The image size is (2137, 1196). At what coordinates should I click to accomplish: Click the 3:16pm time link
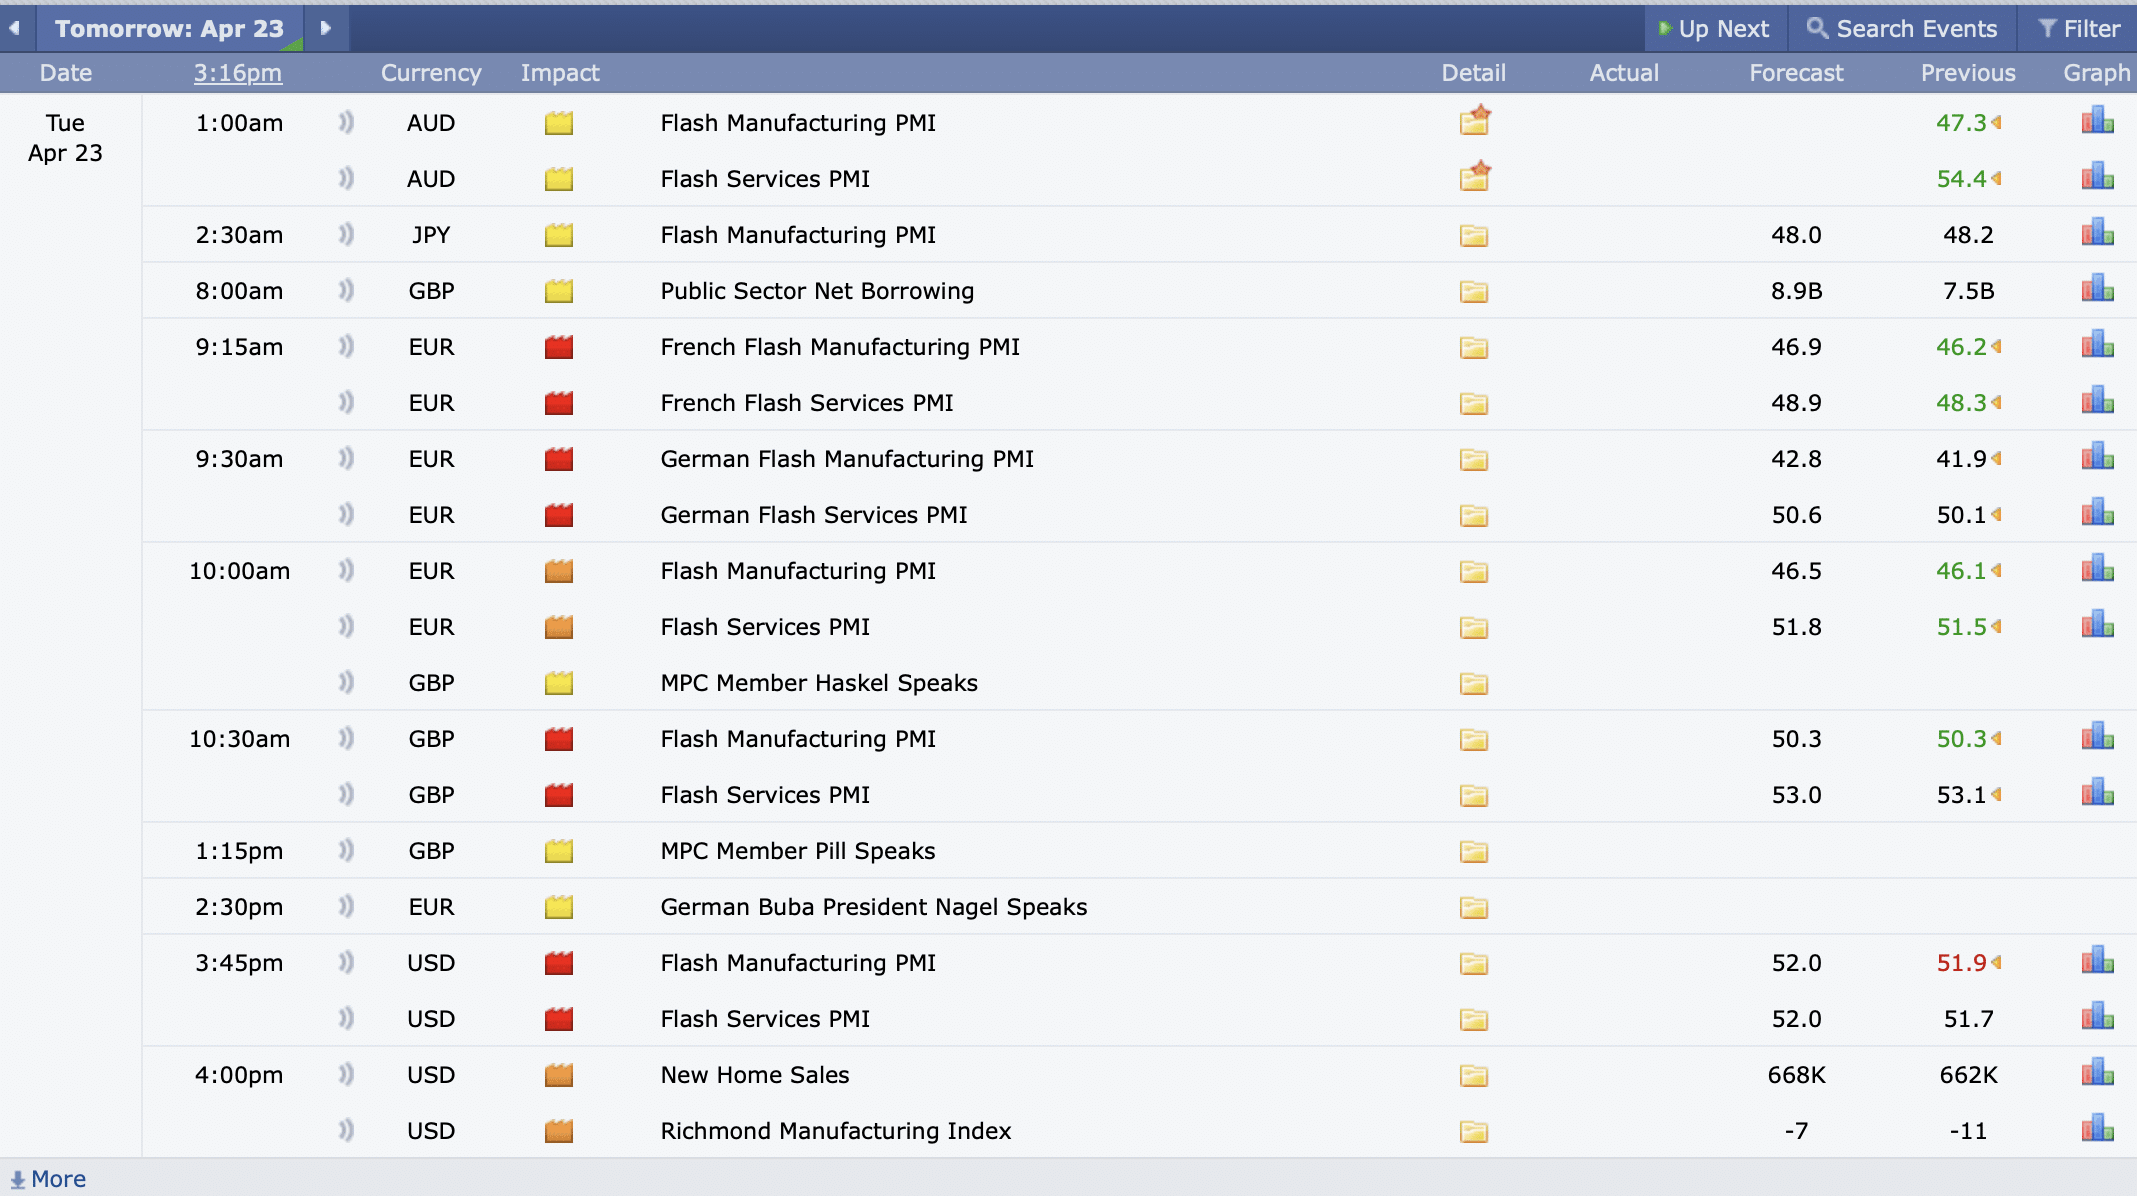tap(238, 73)
